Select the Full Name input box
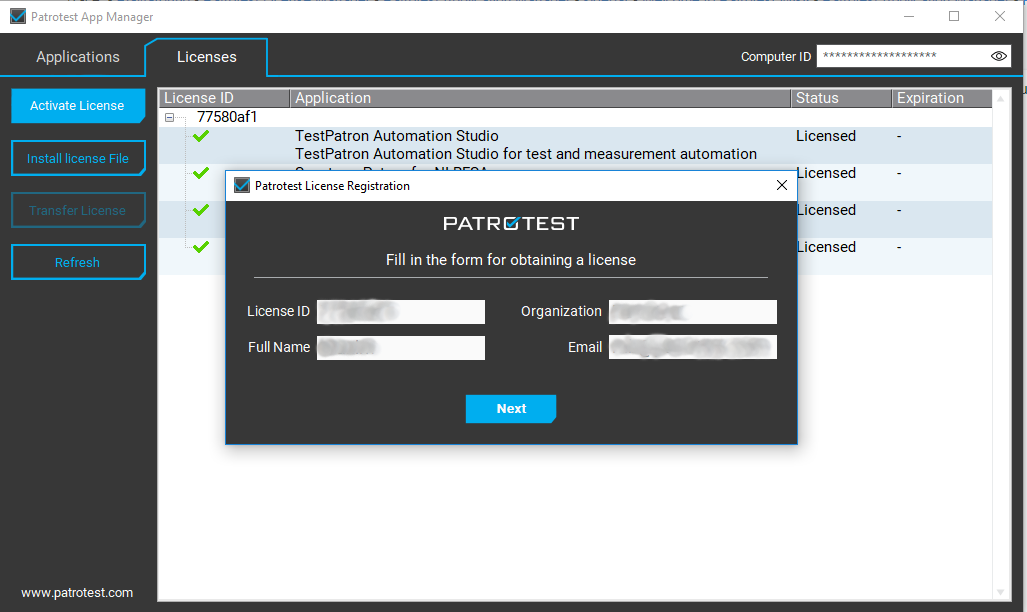 (x=400, y=348)
